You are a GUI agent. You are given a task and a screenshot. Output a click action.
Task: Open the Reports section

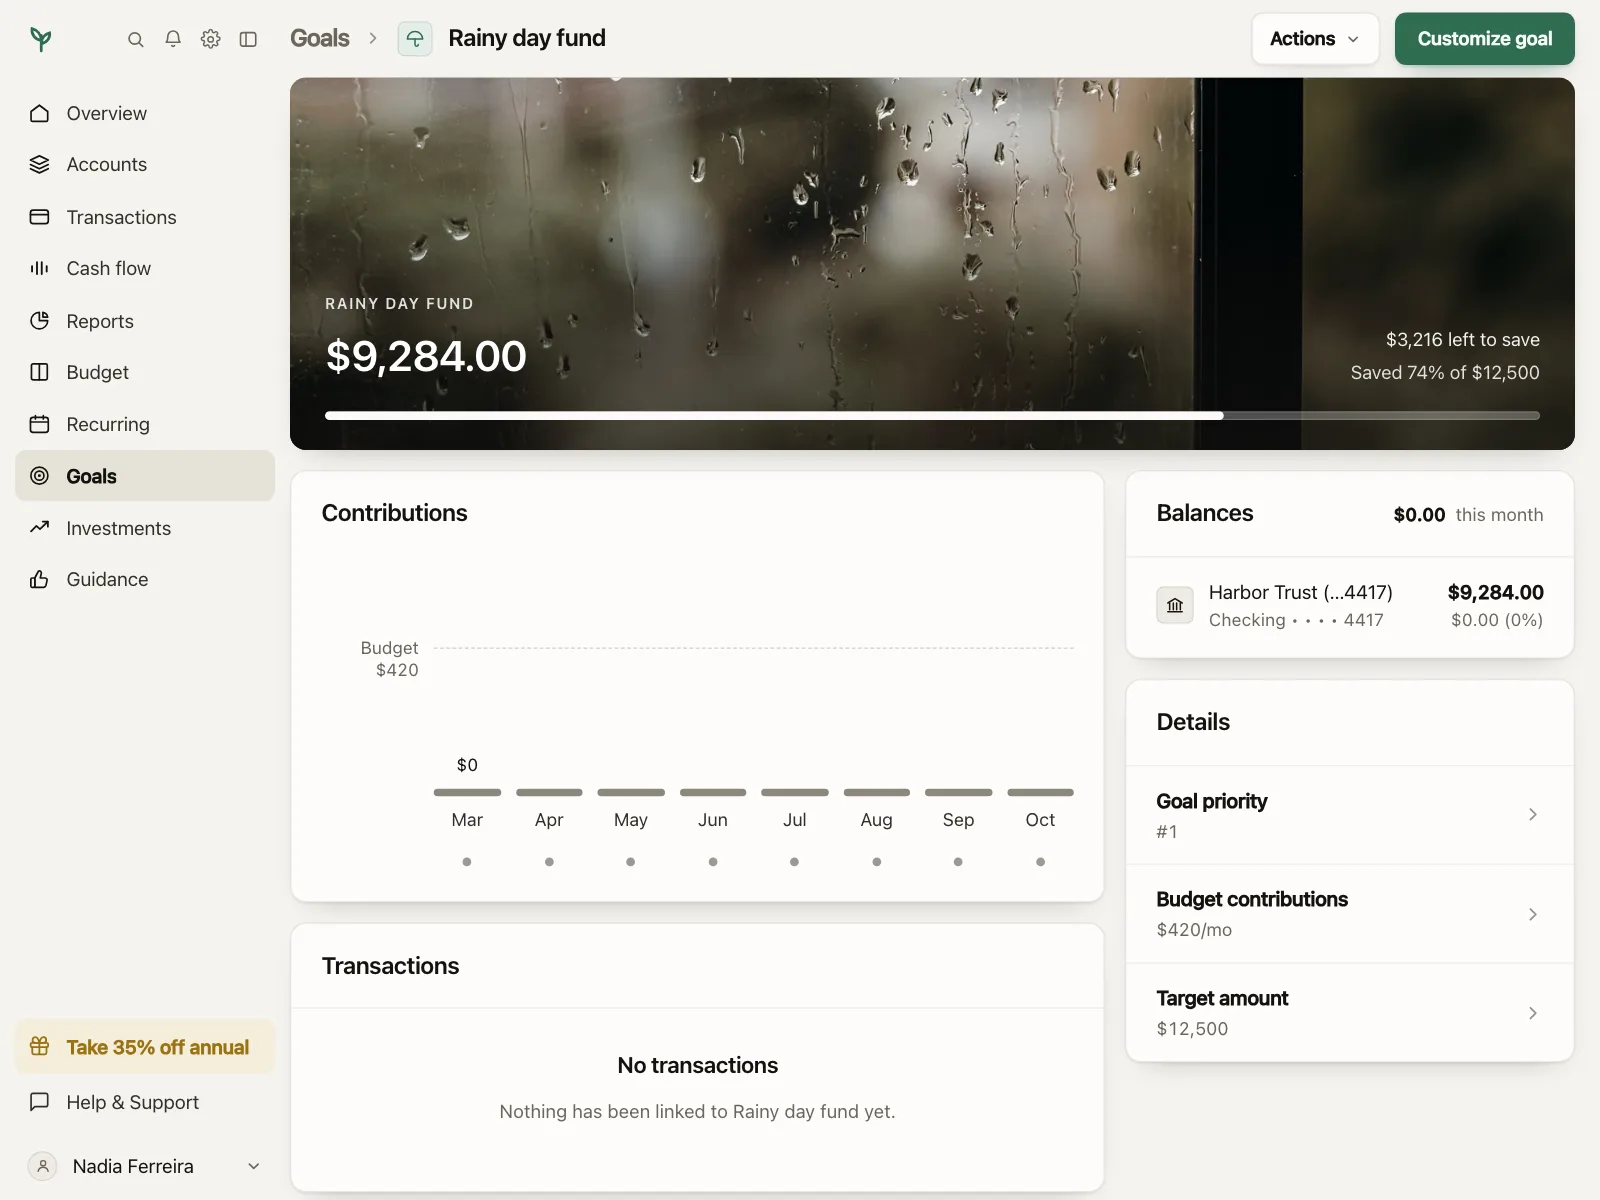point(145,321)
